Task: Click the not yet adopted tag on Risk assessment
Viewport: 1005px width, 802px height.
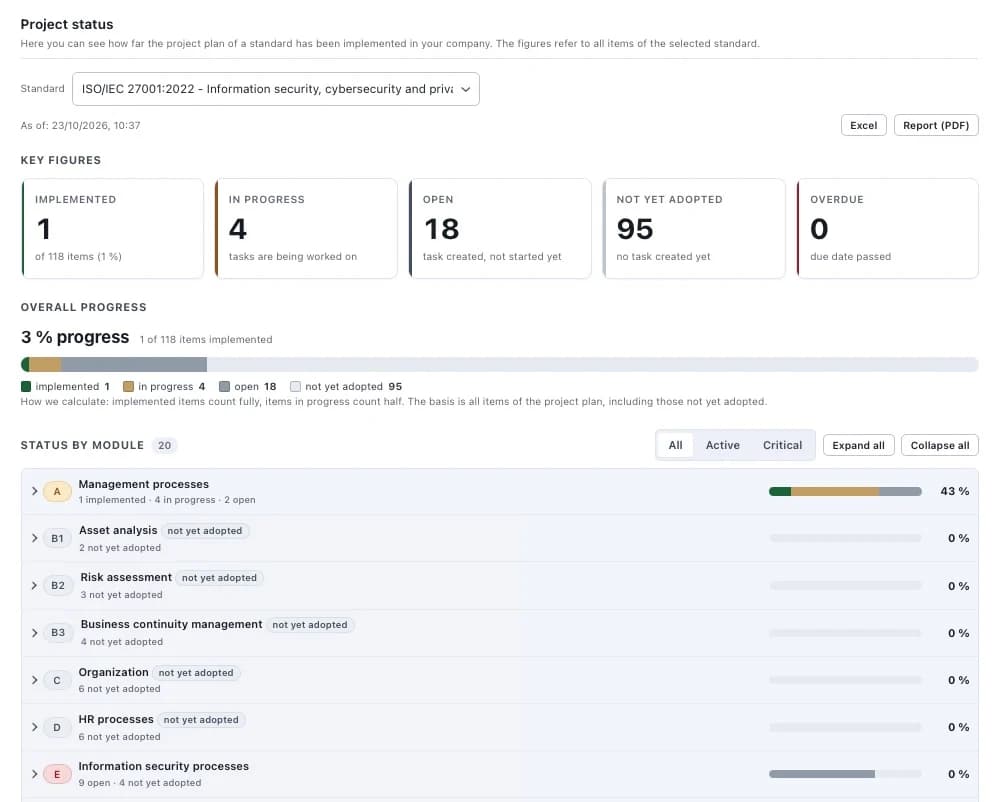Action: [x=219, y=578]
